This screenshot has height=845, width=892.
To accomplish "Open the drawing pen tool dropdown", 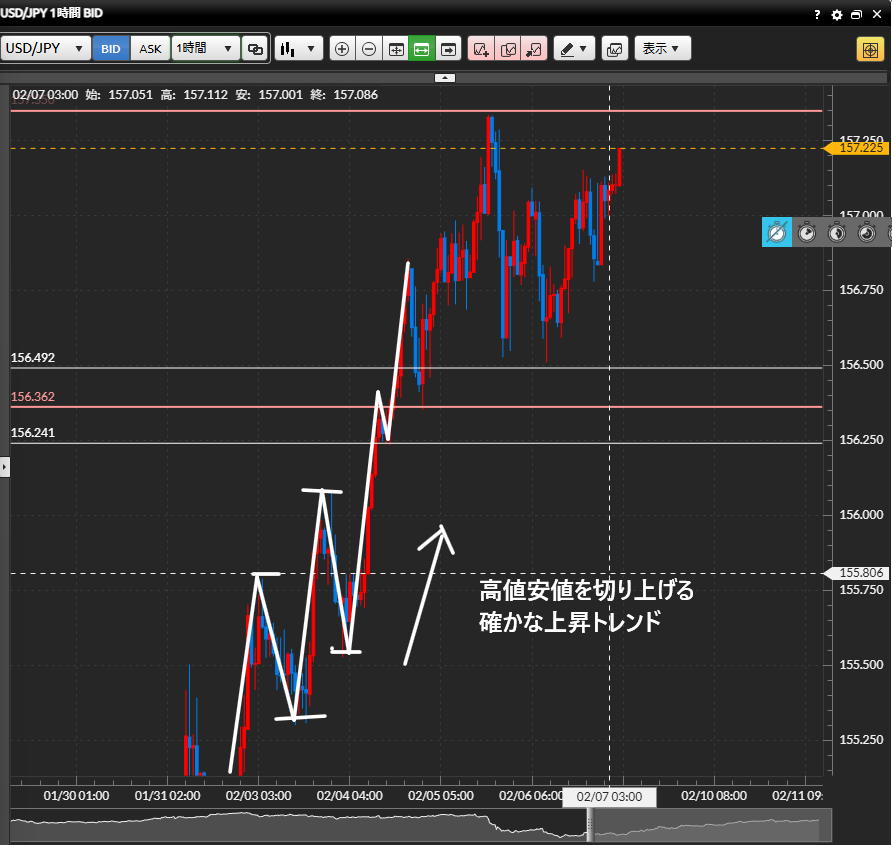I will [574, 49].
